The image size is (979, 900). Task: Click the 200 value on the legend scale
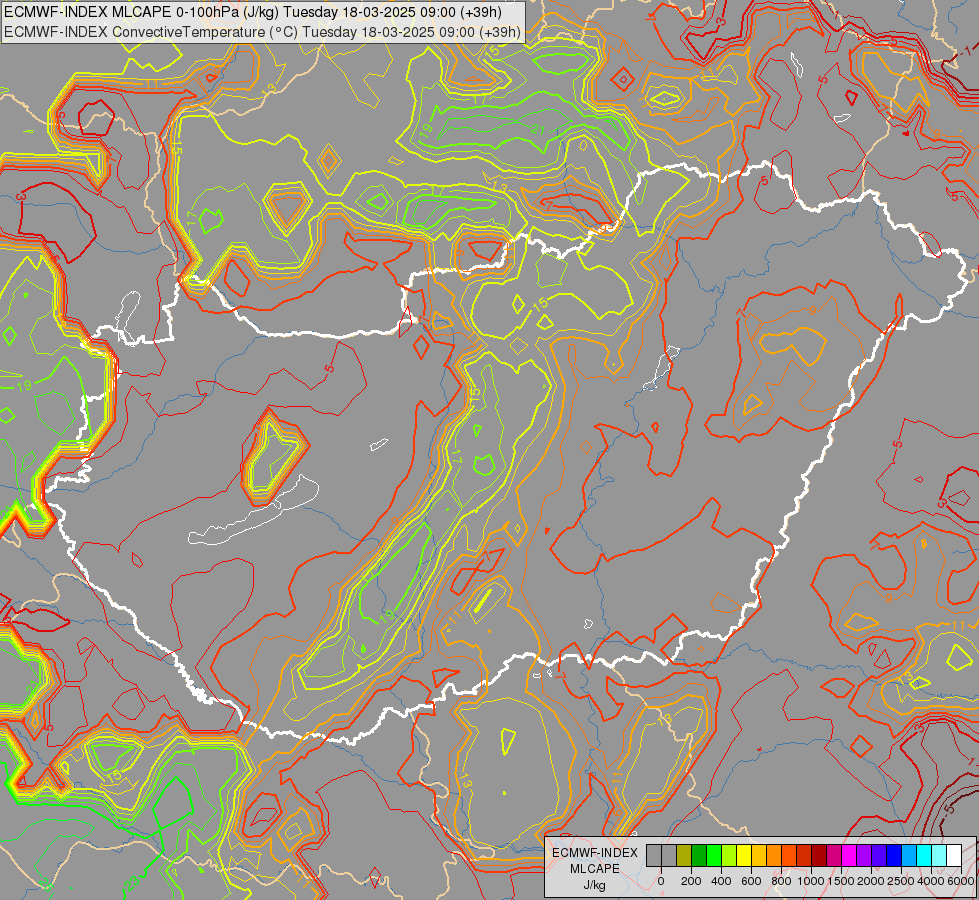(691, 881)
